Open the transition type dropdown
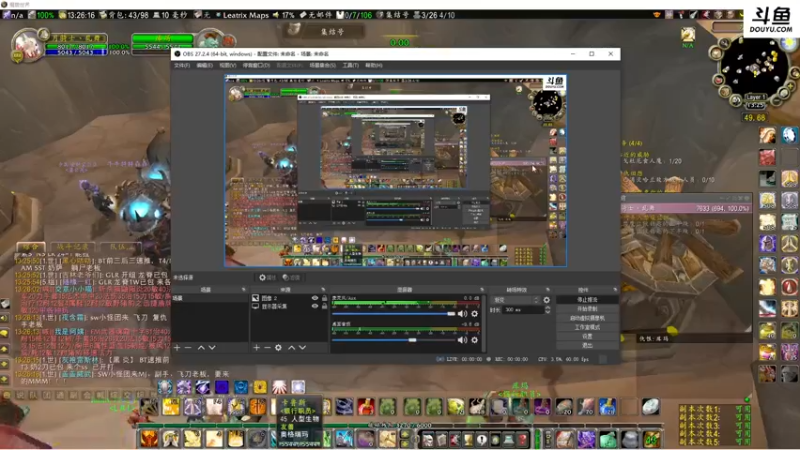 [x=515, y=300]
